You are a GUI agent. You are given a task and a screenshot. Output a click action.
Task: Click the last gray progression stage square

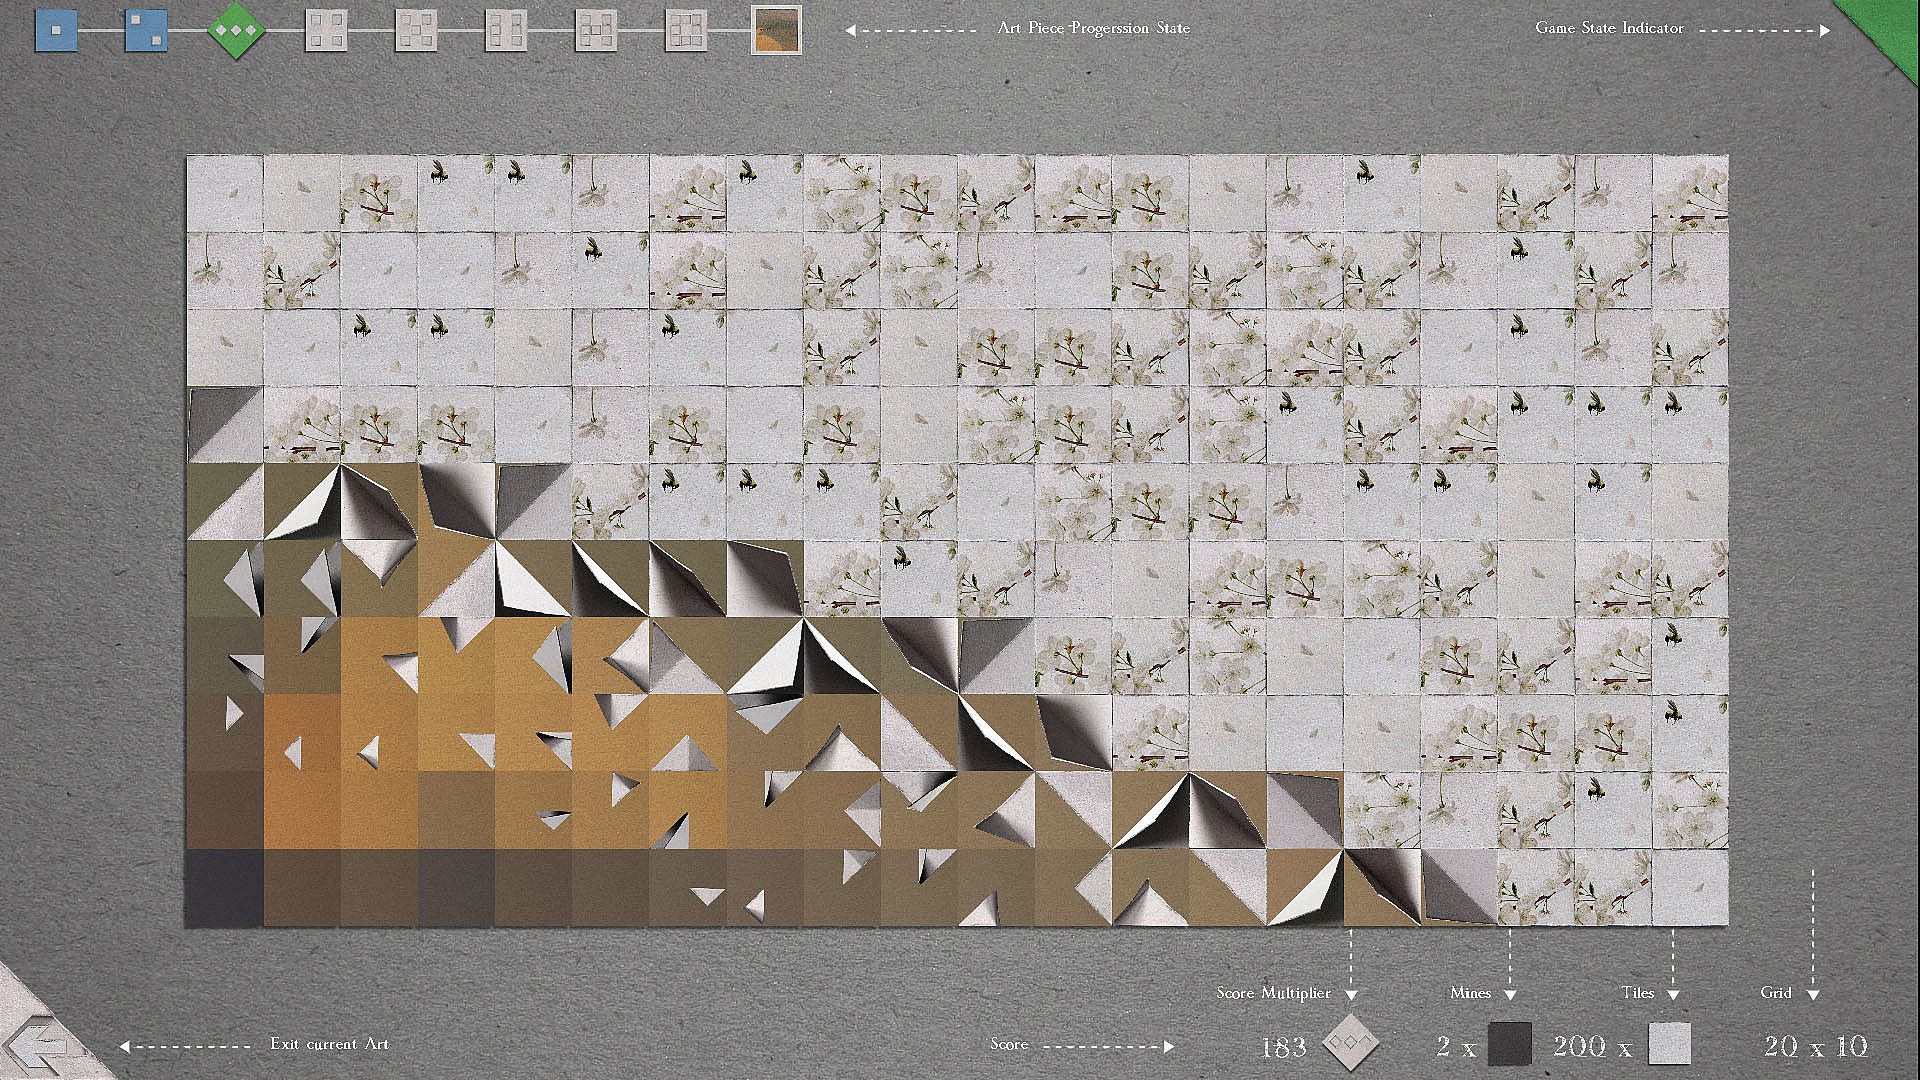pyautogui.click(x=686, y=30)
